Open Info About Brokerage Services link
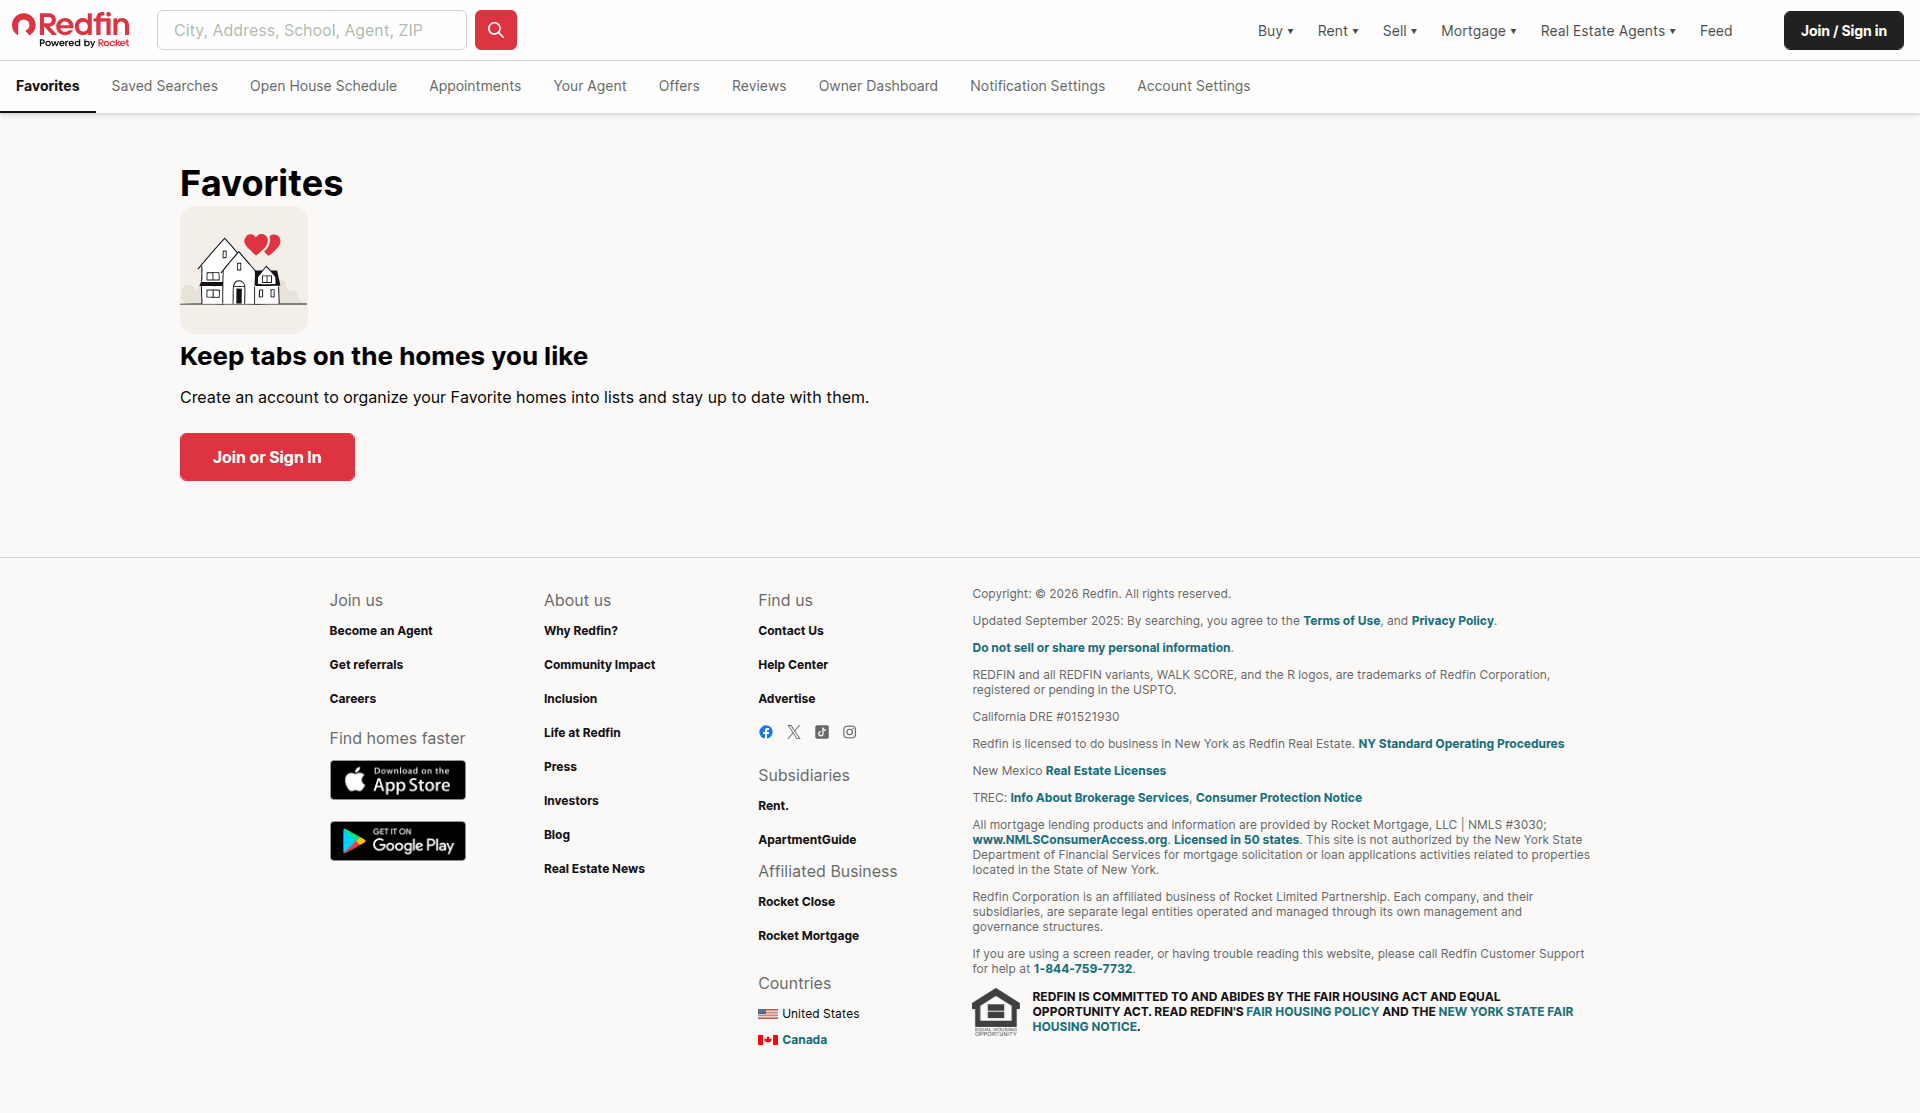 (1100, 798)
